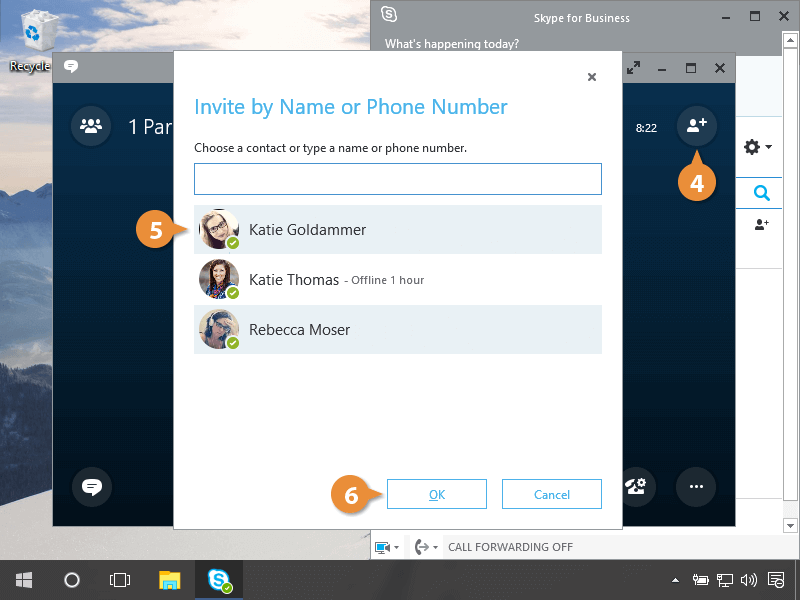
Task: Open the IM chat bubble button
Action: click(x=92, y=487)
